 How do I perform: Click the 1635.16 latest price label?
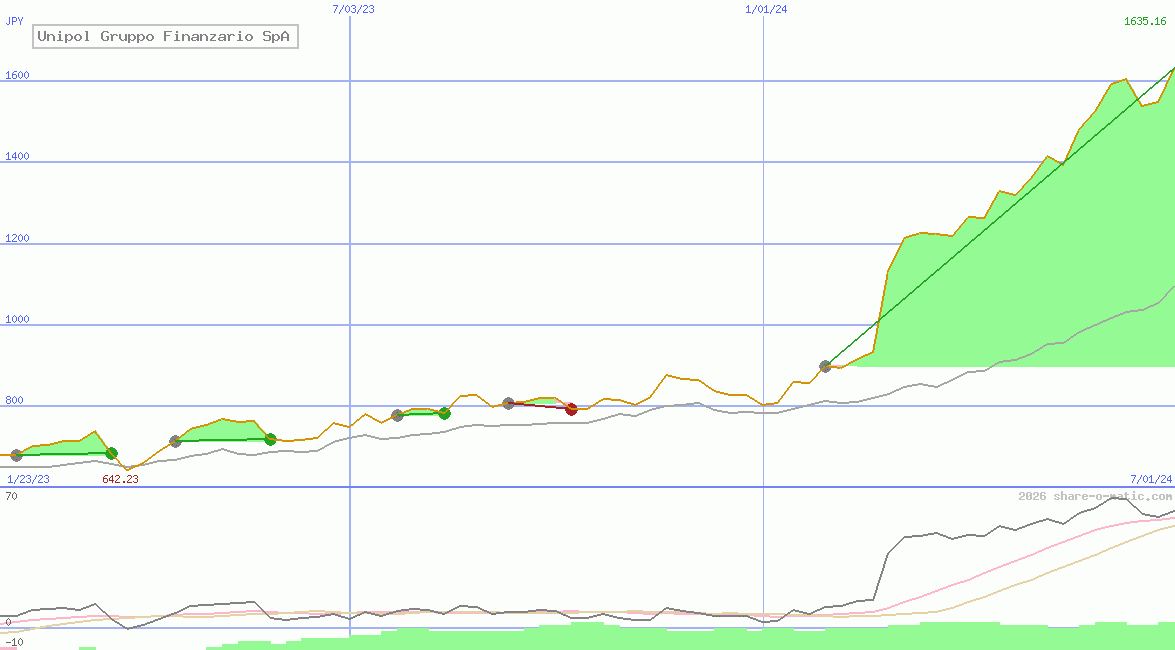1145,21
